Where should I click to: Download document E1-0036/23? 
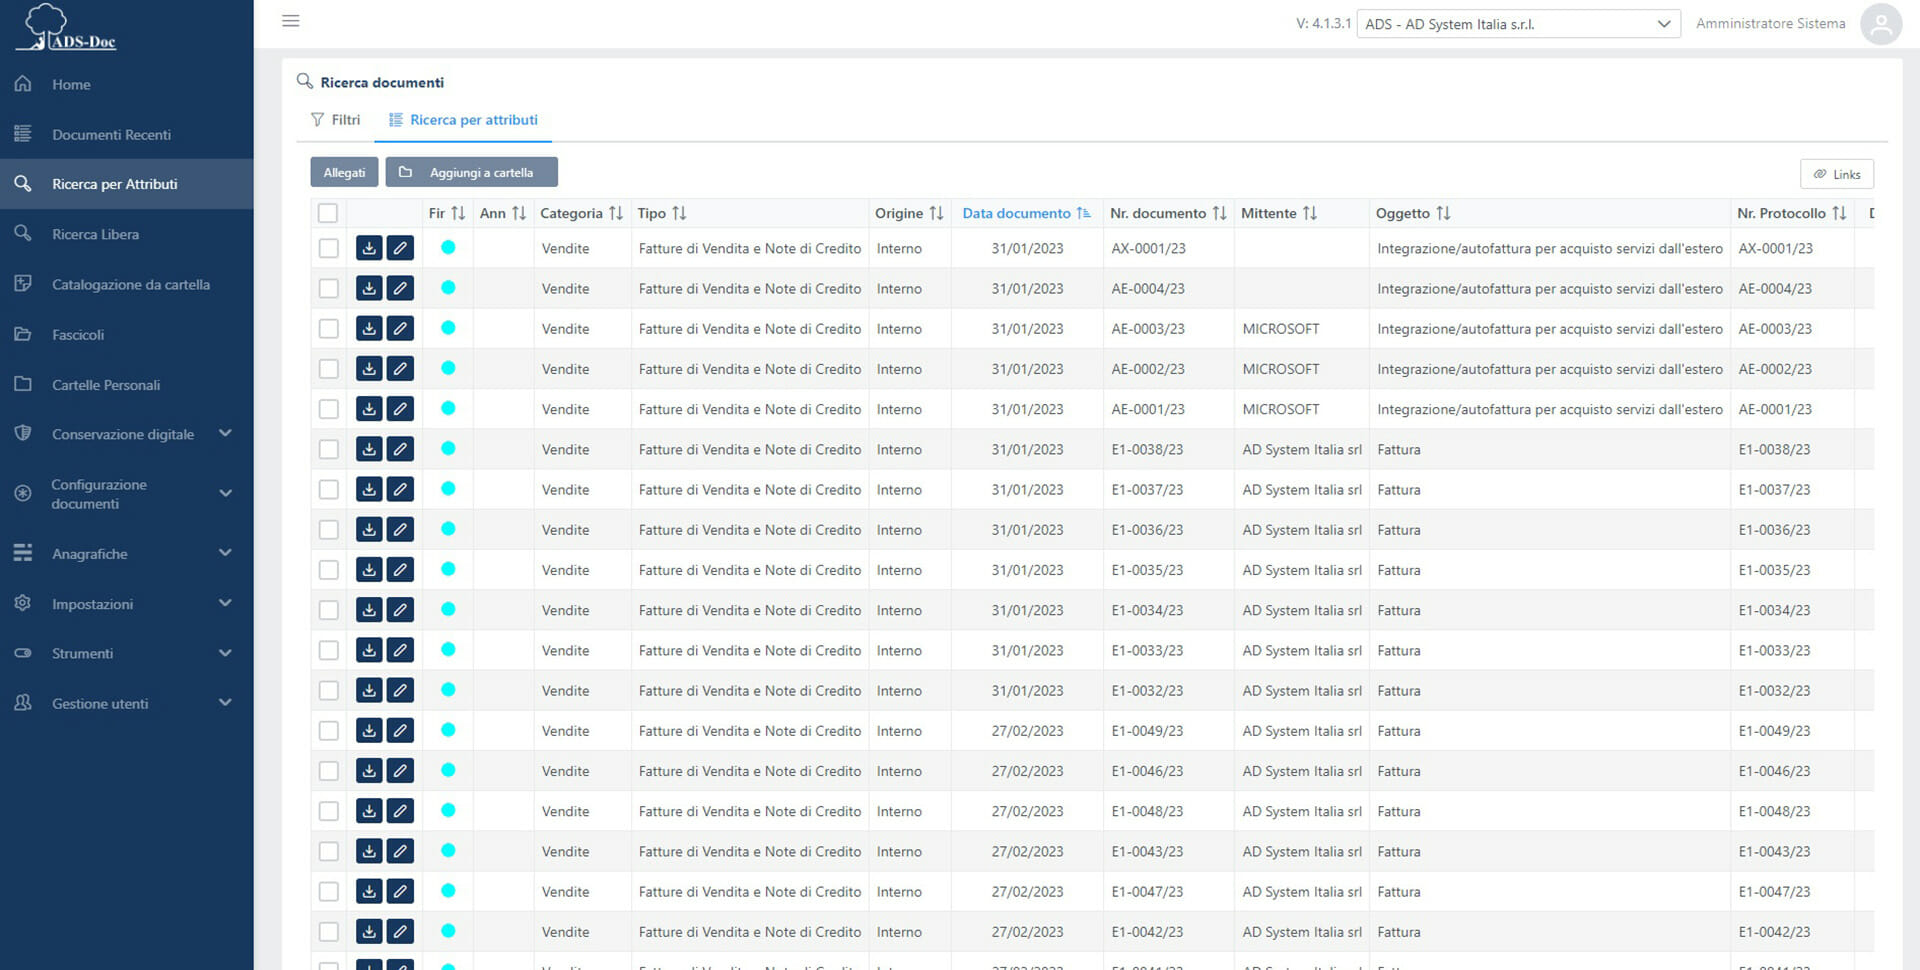[x=369, y=529]
